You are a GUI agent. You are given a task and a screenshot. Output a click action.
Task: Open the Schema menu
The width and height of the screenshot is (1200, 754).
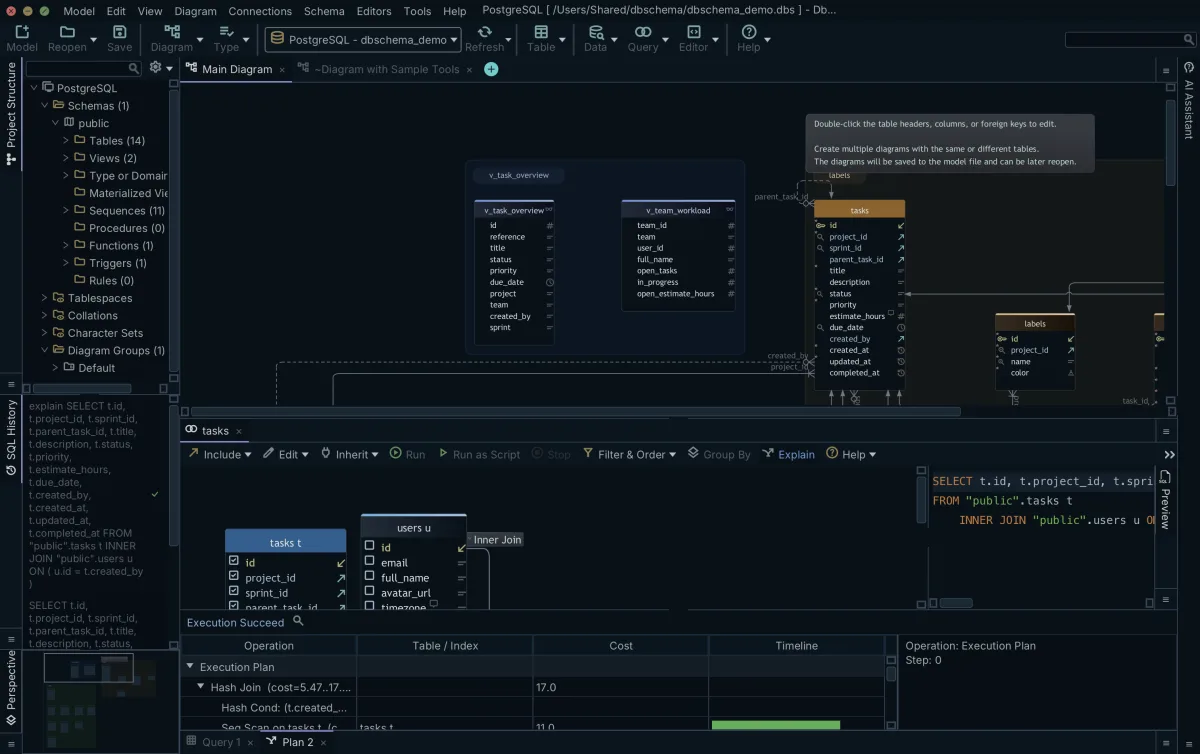pos(324,11)
